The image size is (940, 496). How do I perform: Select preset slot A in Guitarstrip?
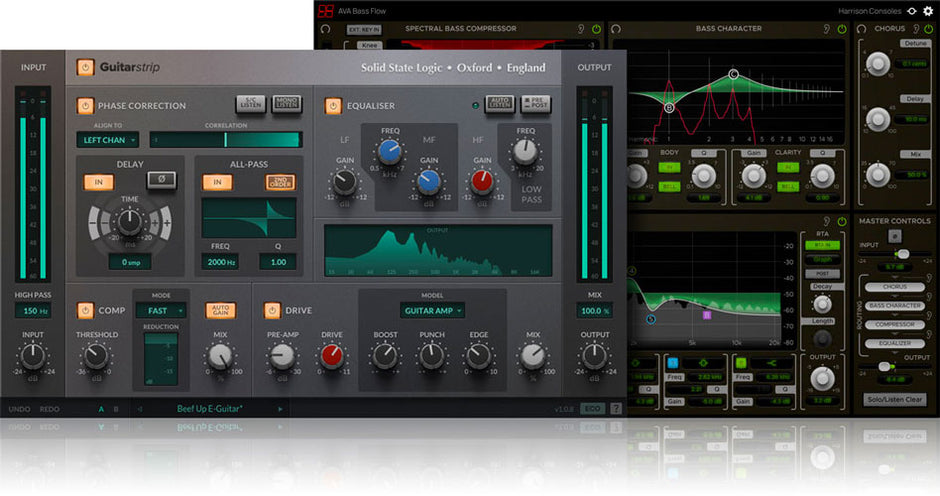(101, 409)
